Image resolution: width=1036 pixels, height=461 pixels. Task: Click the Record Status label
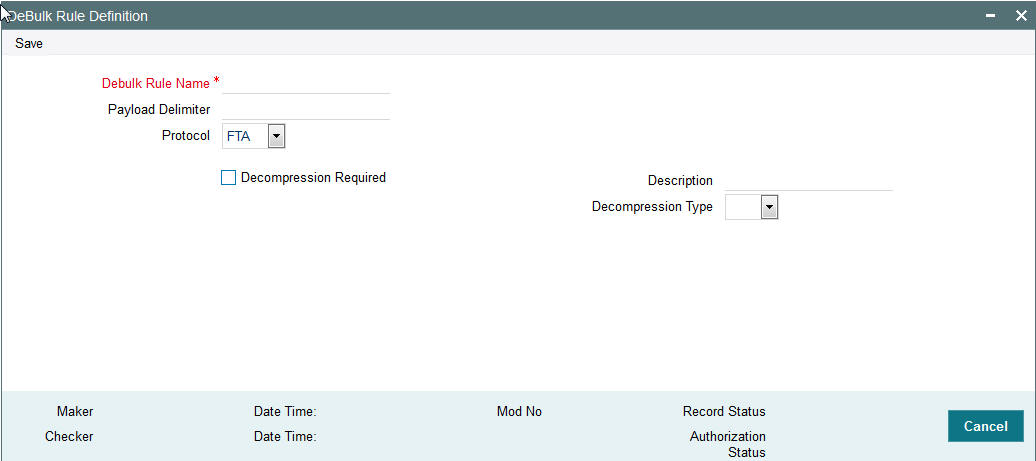tap(724, 411)
